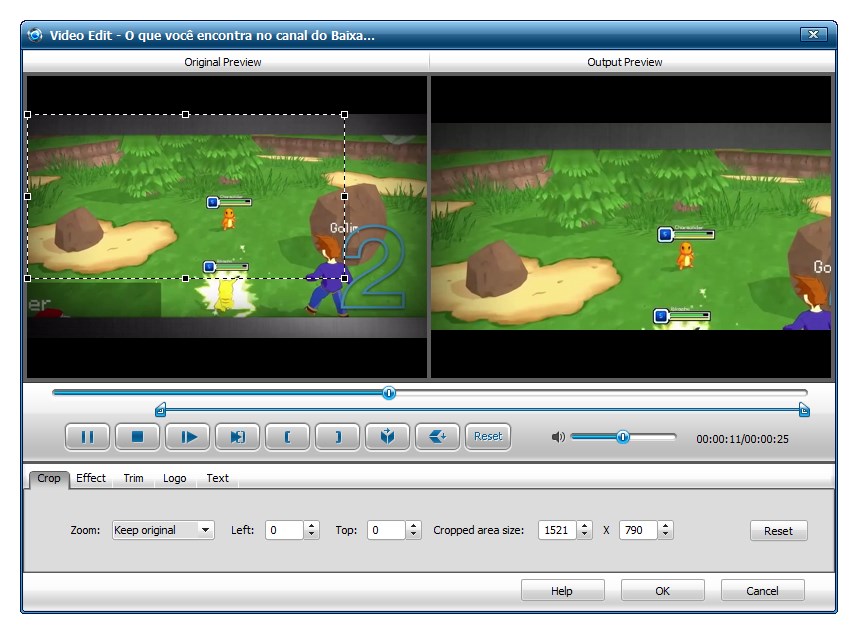Click the Top value field

pyautogui.click(x=386, y=530)
